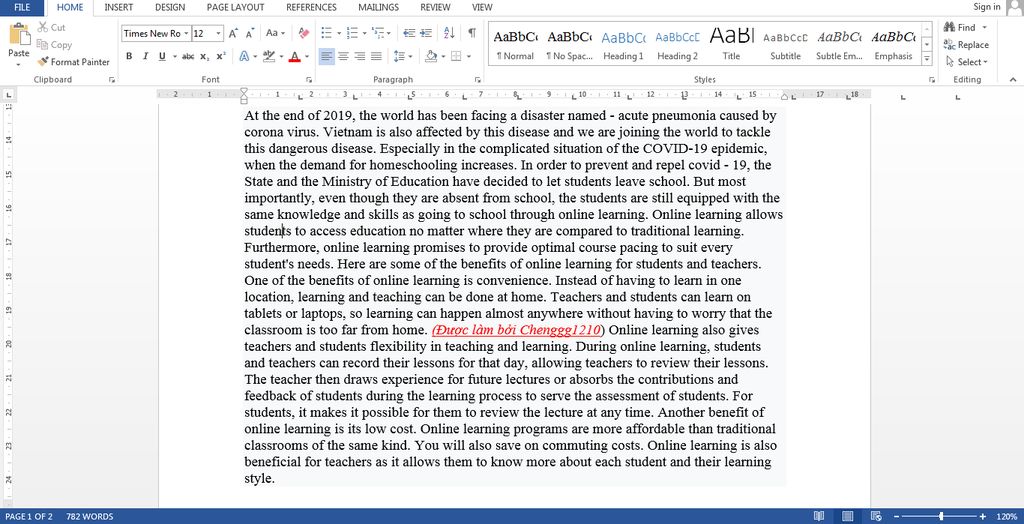Viewport: 1024px width, 524px height.
Task: Open Font dialog launcher
Action: (309, 80)
